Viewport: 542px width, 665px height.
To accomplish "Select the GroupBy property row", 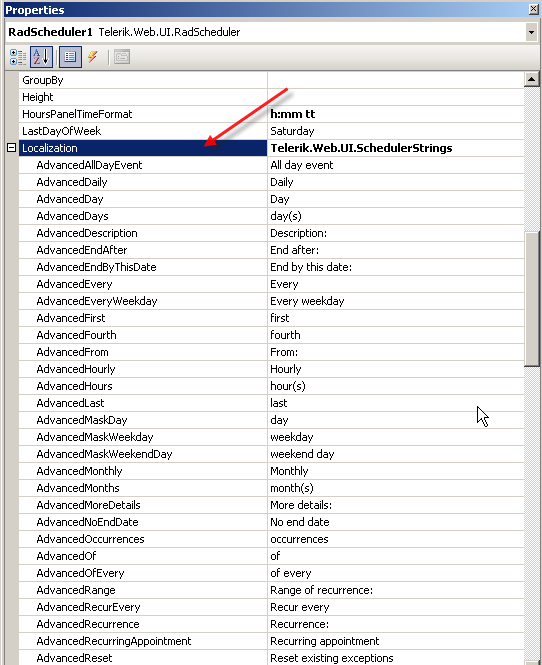I will coord(143,80).
